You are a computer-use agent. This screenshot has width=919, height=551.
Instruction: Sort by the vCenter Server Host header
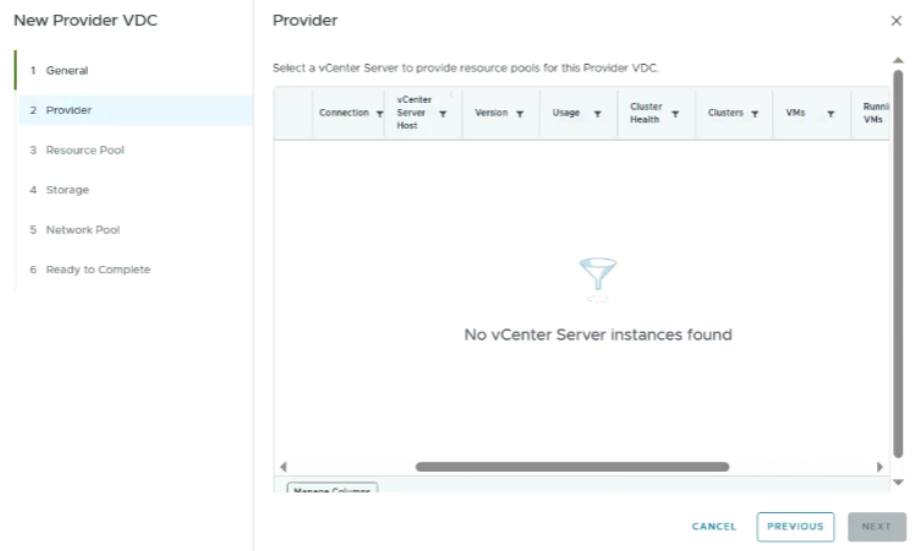point(414,113)
